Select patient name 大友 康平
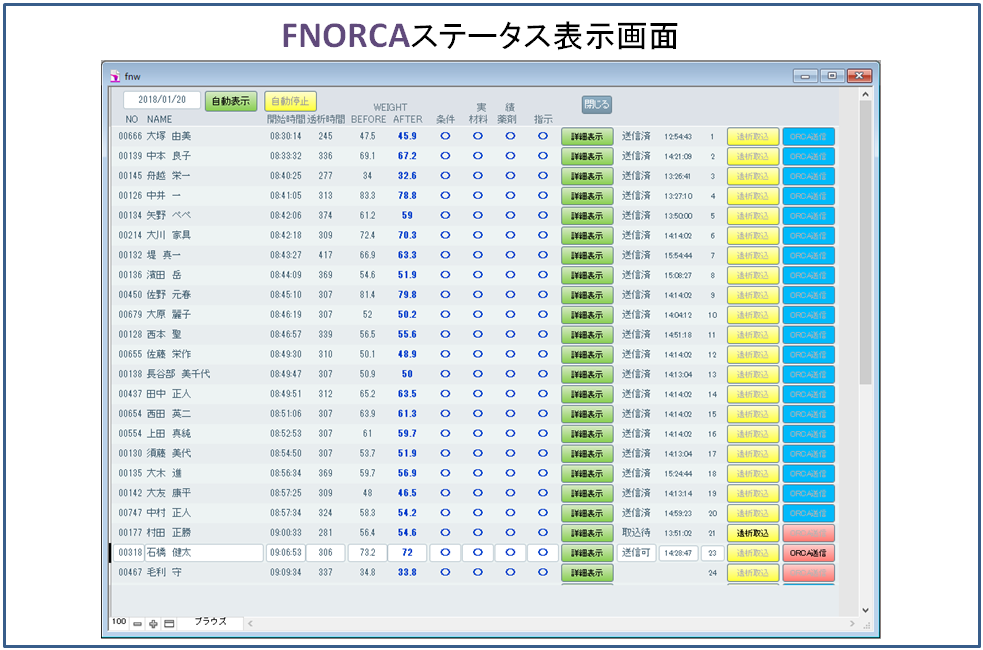Screen dimensions: 983x650 (169, 493)
